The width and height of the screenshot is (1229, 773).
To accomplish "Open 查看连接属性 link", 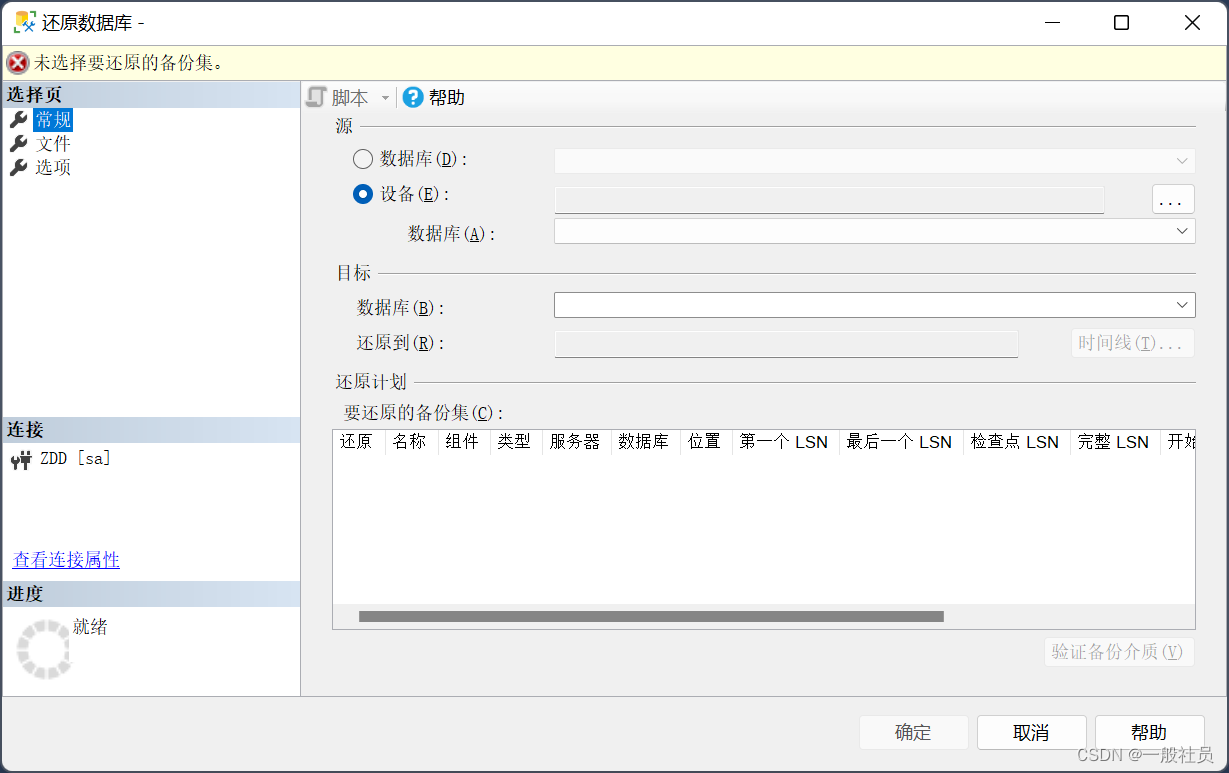I will [x=66, y=560].
